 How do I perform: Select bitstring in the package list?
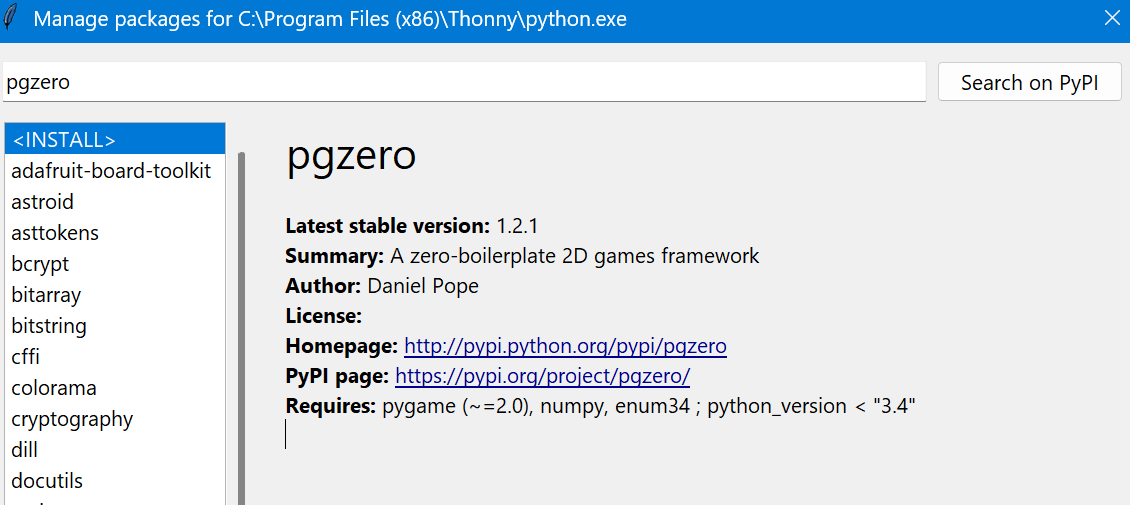tap(115, 326)
